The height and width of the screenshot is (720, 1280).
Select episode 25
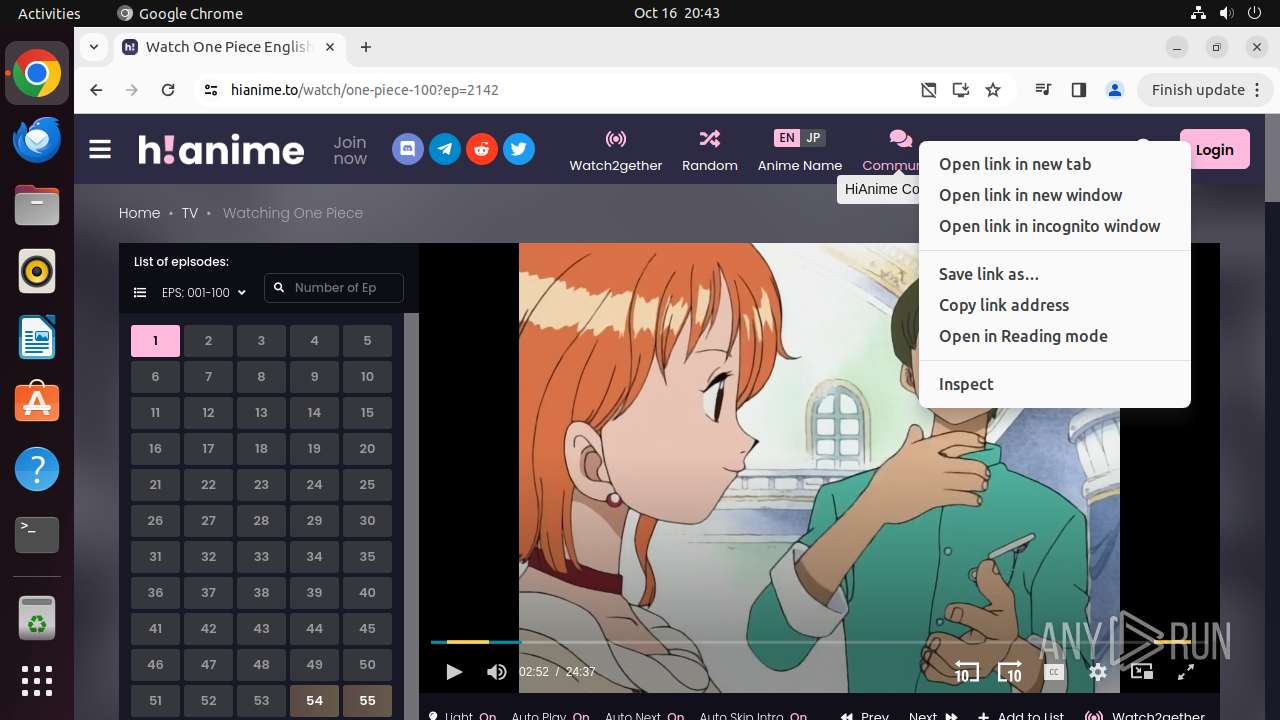point(367,485)
